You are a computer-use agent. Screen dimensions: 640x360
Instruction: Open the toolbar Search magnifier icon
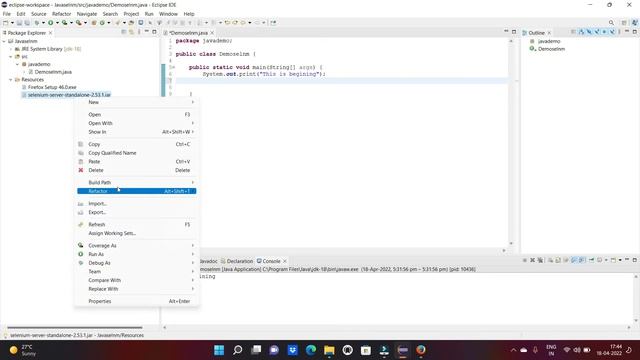tap(611, 23)
